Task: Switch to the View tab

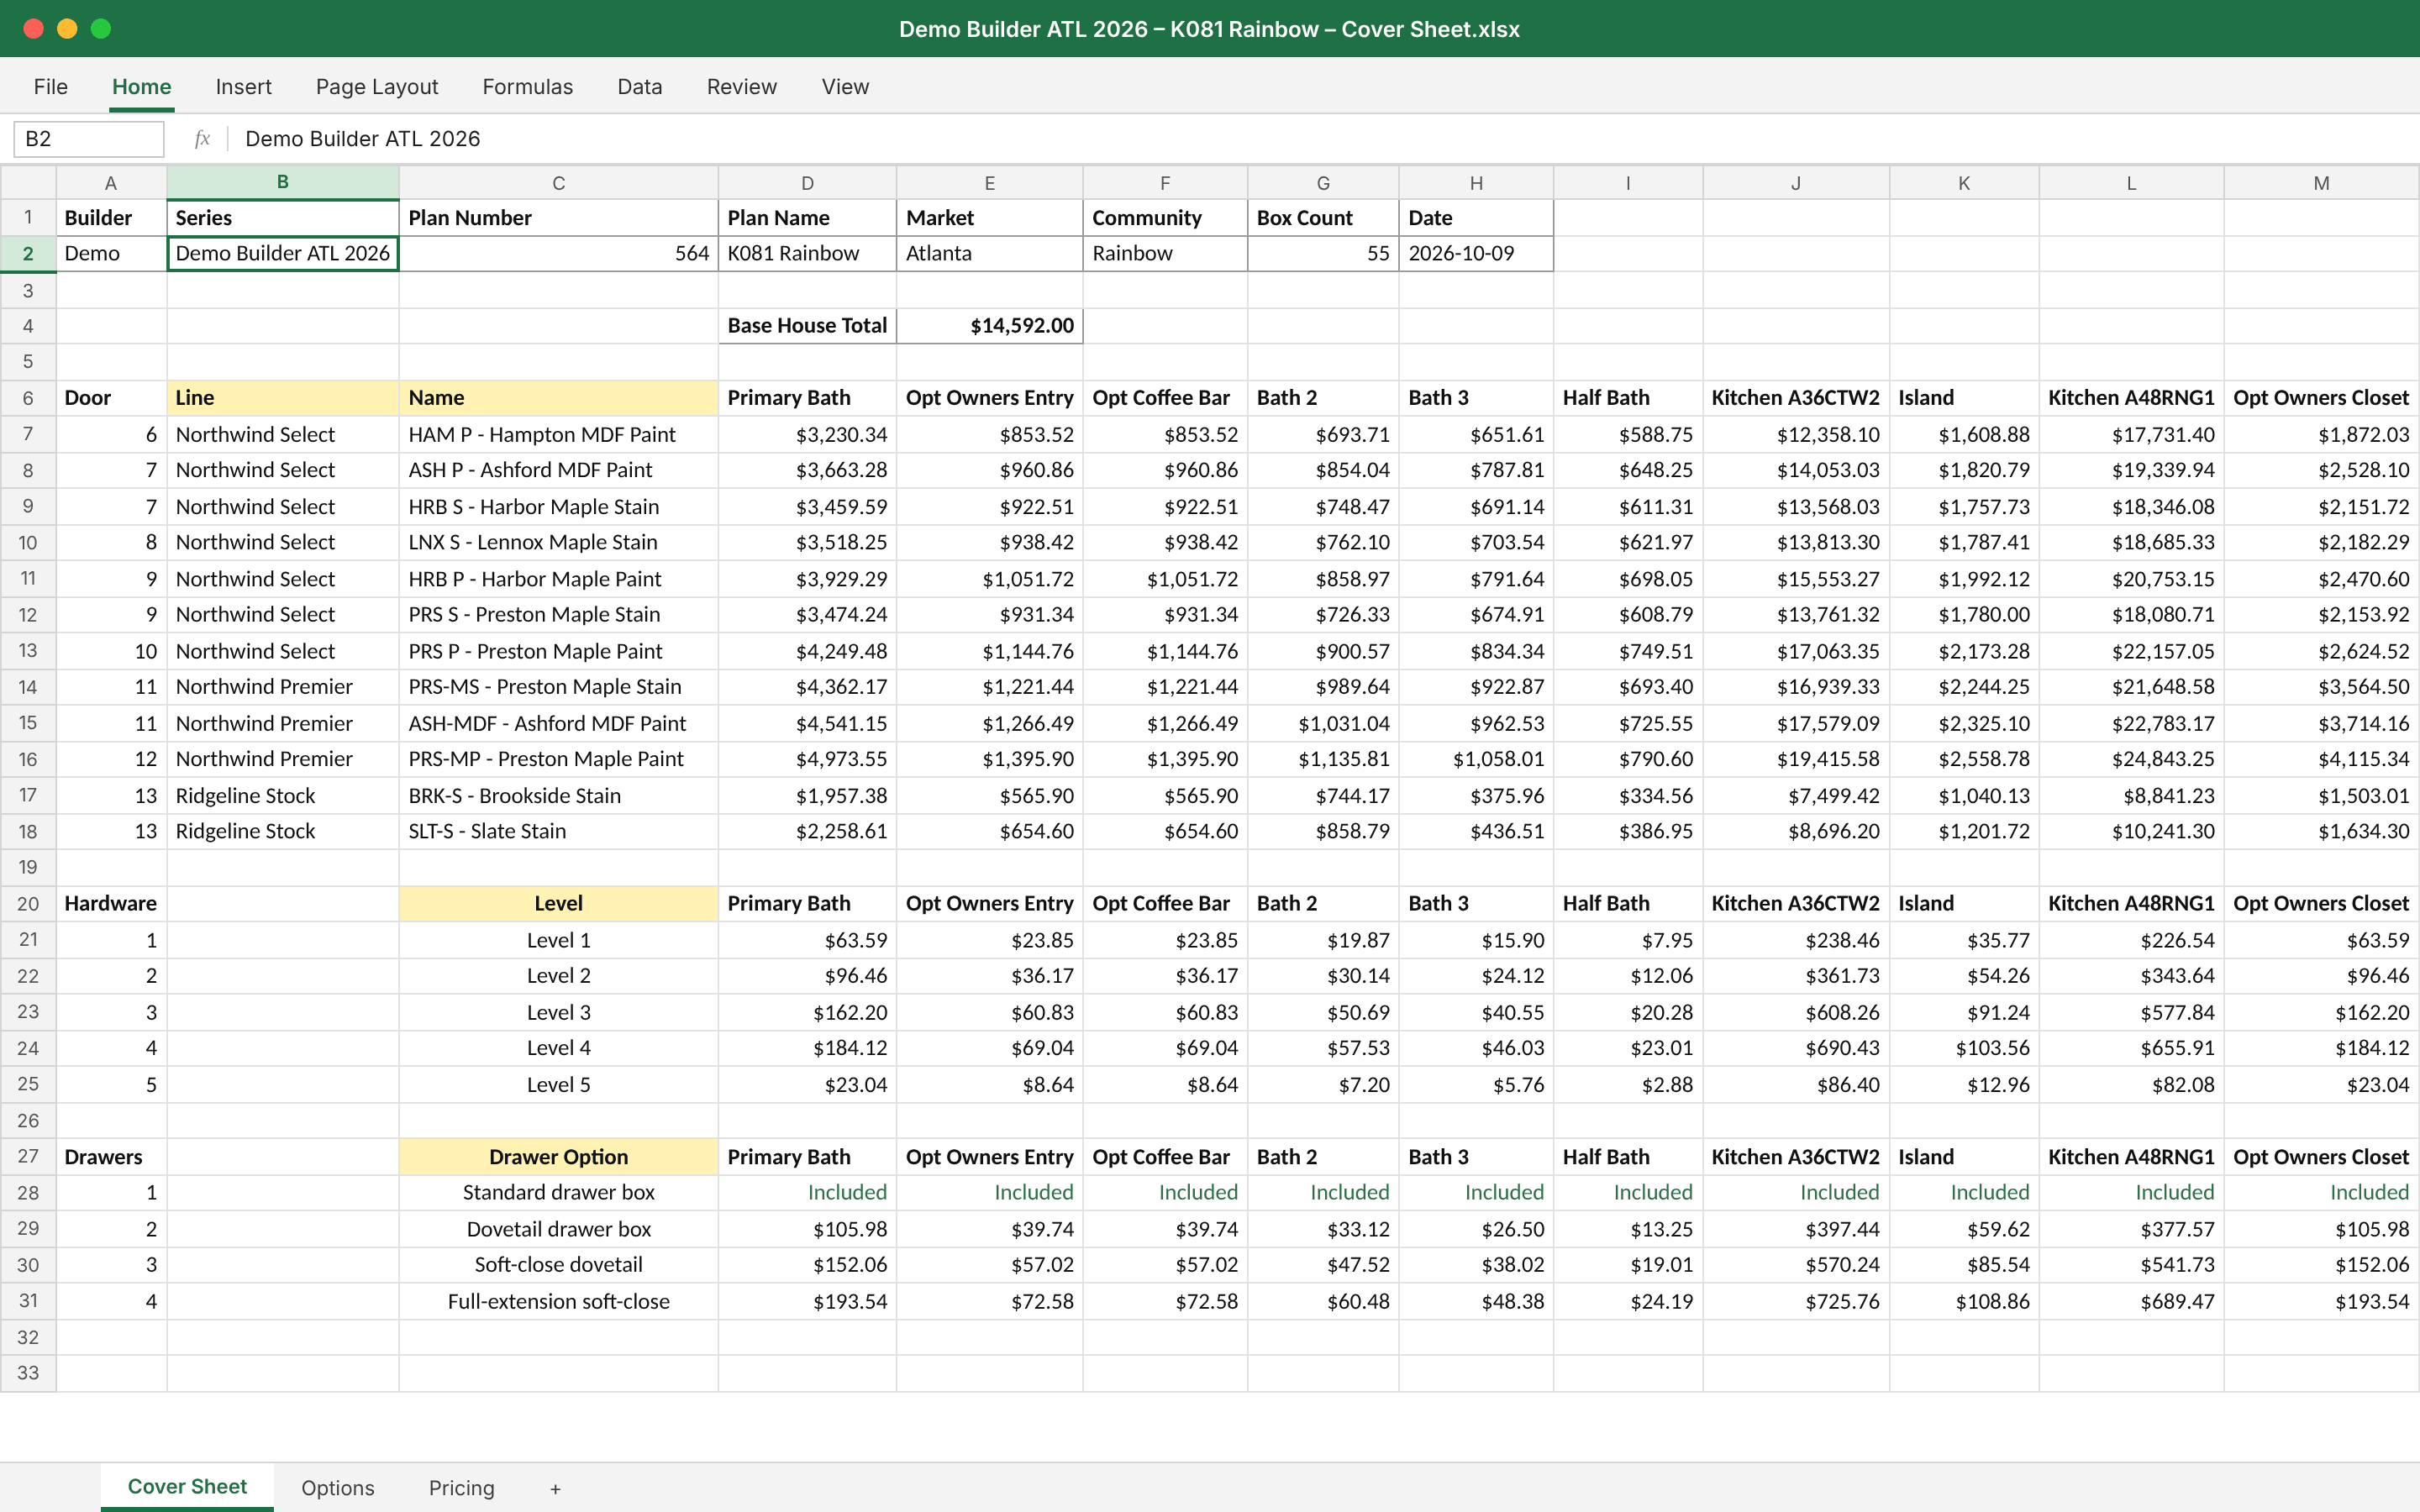Action: click(845, 87)
